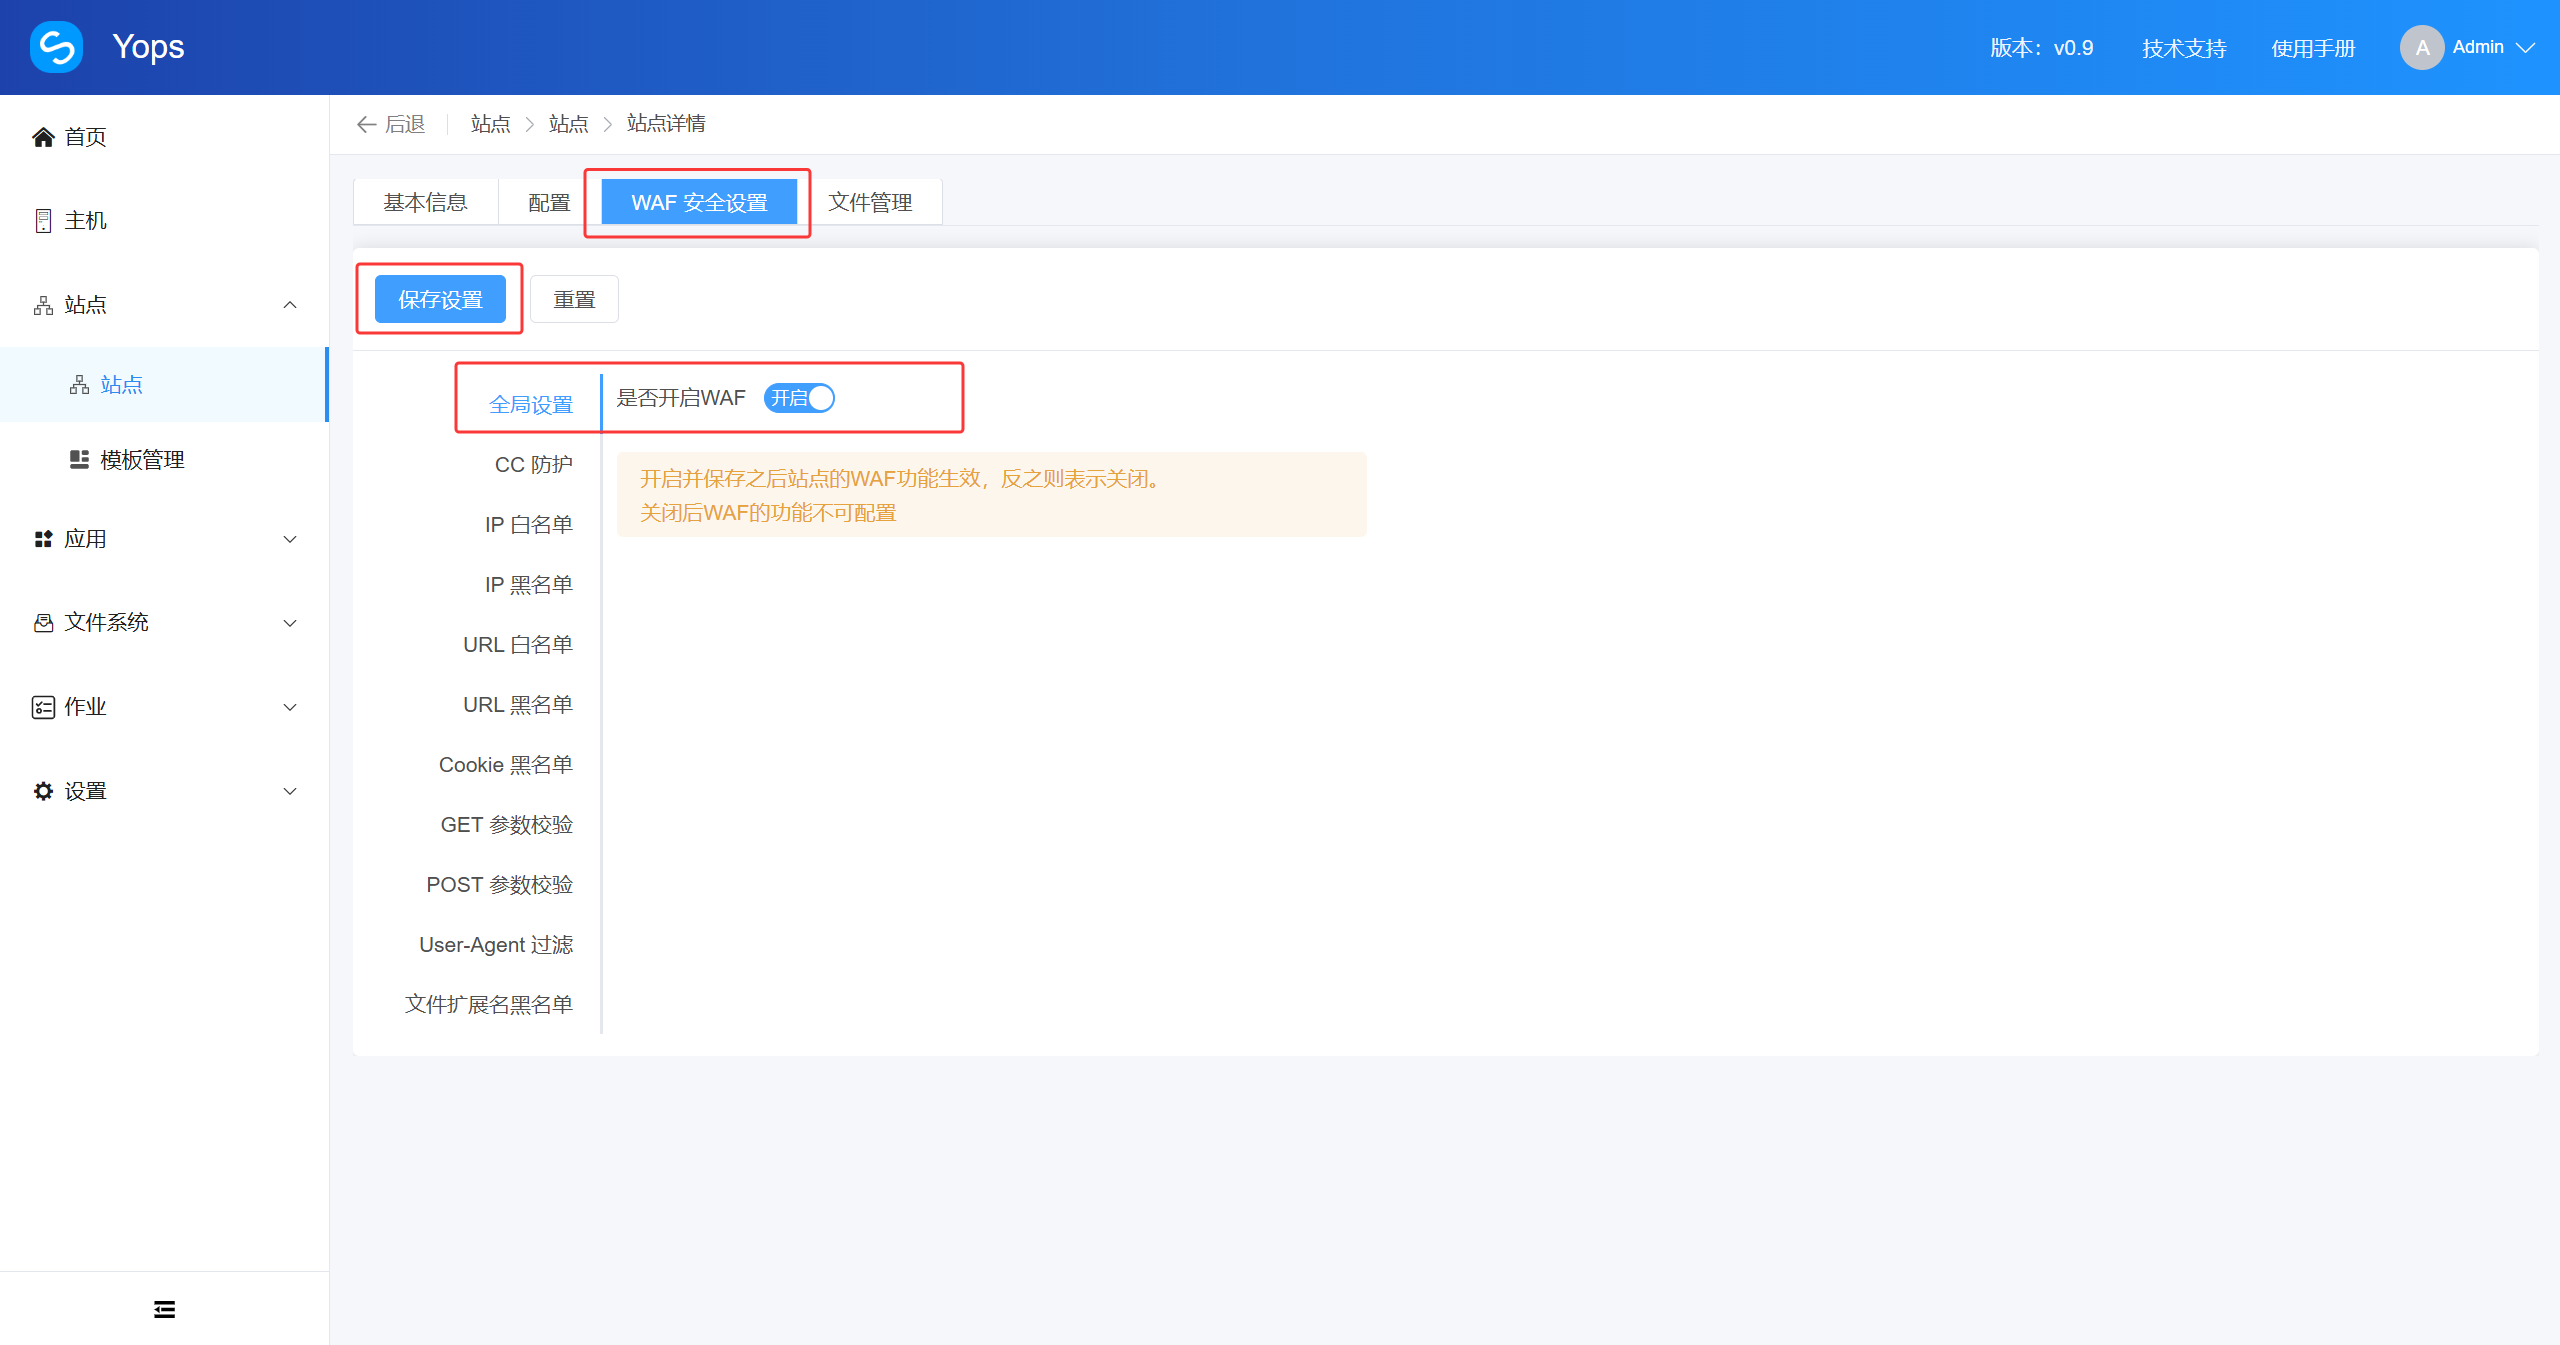Viewport: 2560px width, 1345px height.
Task: Click the 作业 job list icon
Action: pos(43,707)
